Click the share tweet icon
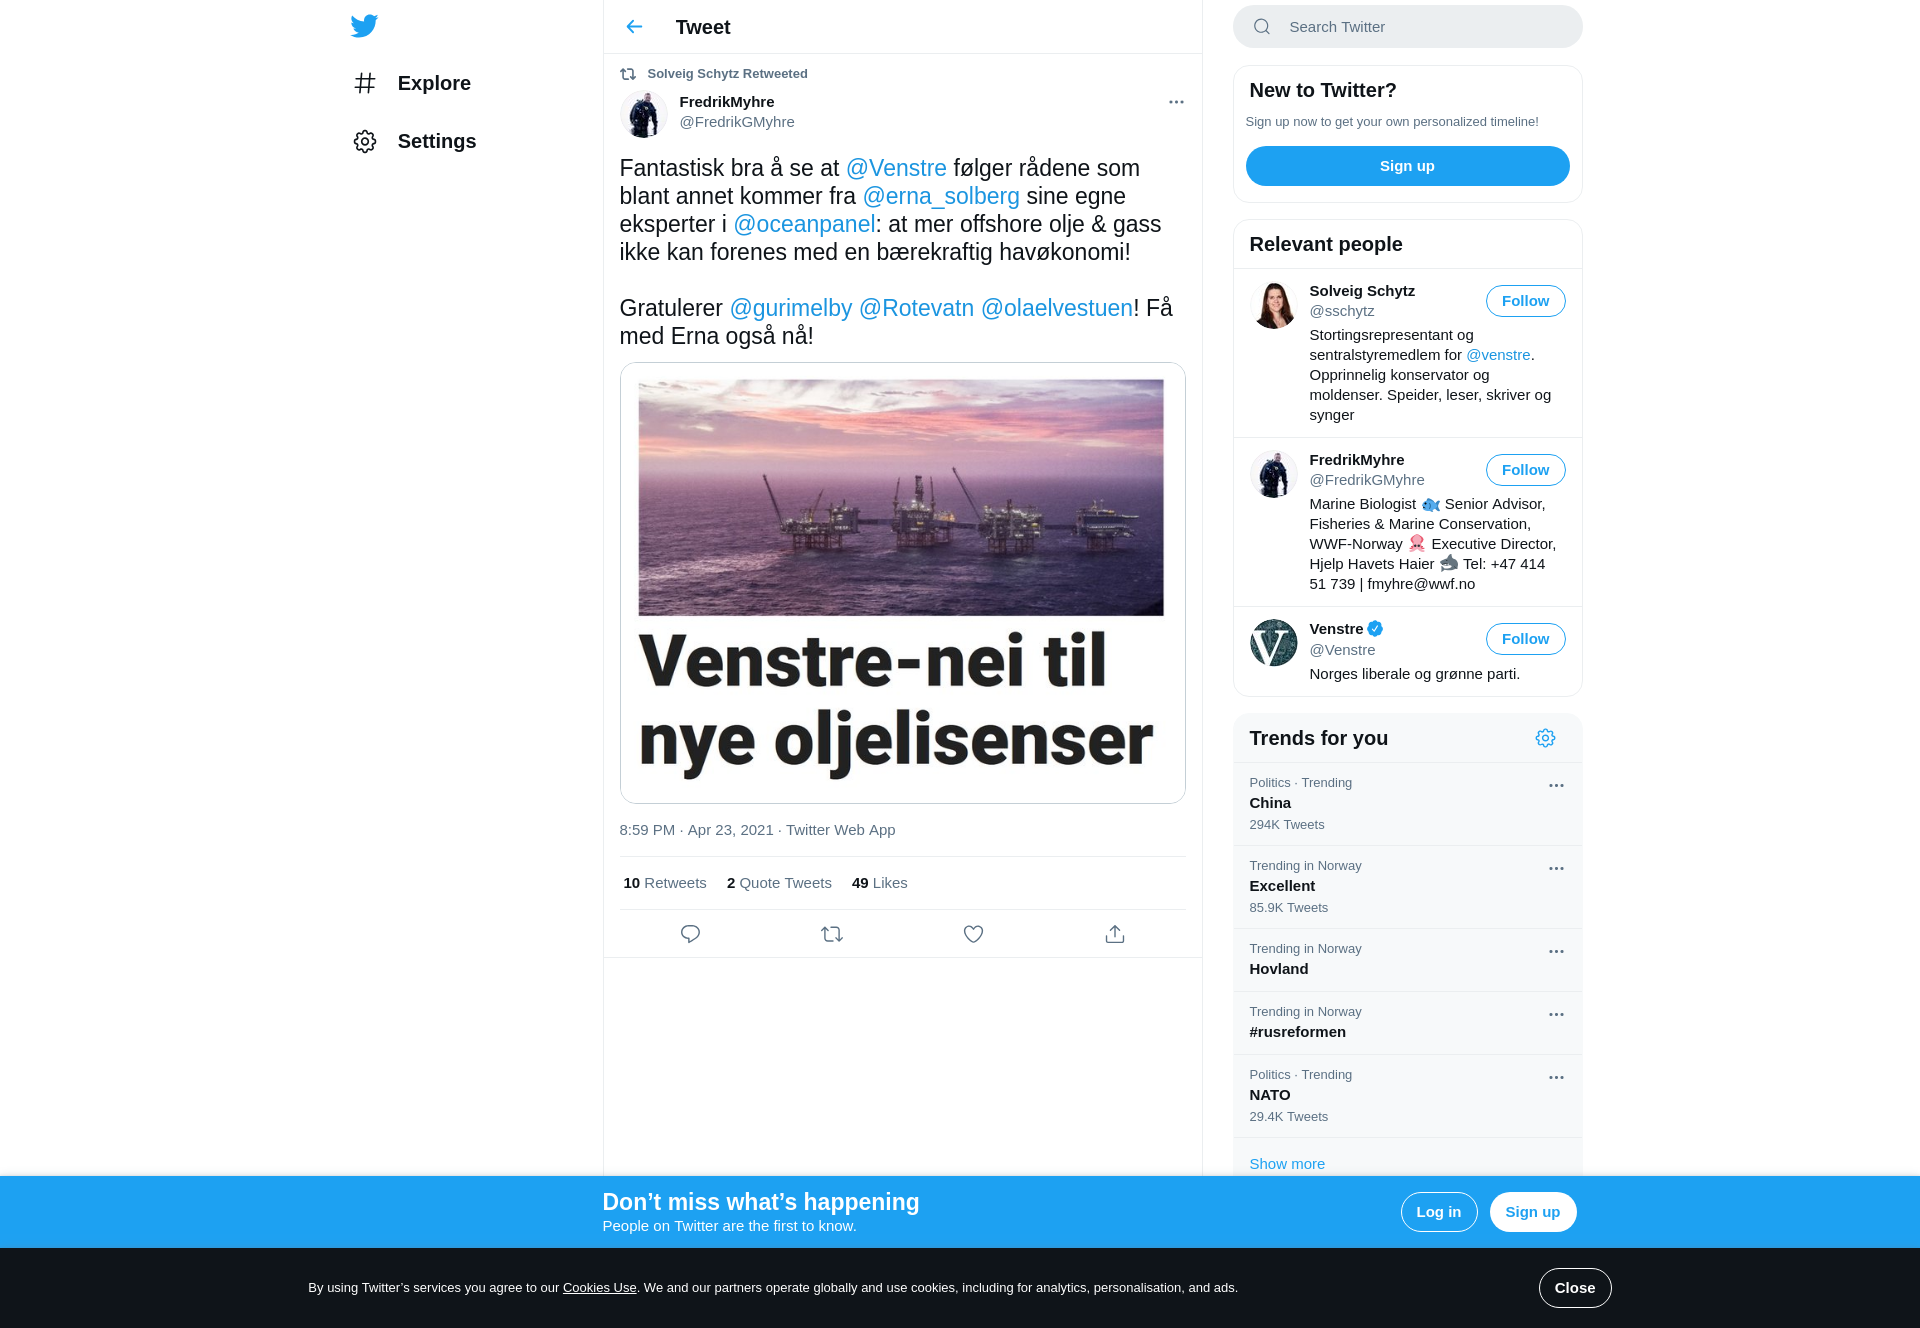Image resolution: width=1920 pixels, height=1328 pixels. pos(1115,934)
